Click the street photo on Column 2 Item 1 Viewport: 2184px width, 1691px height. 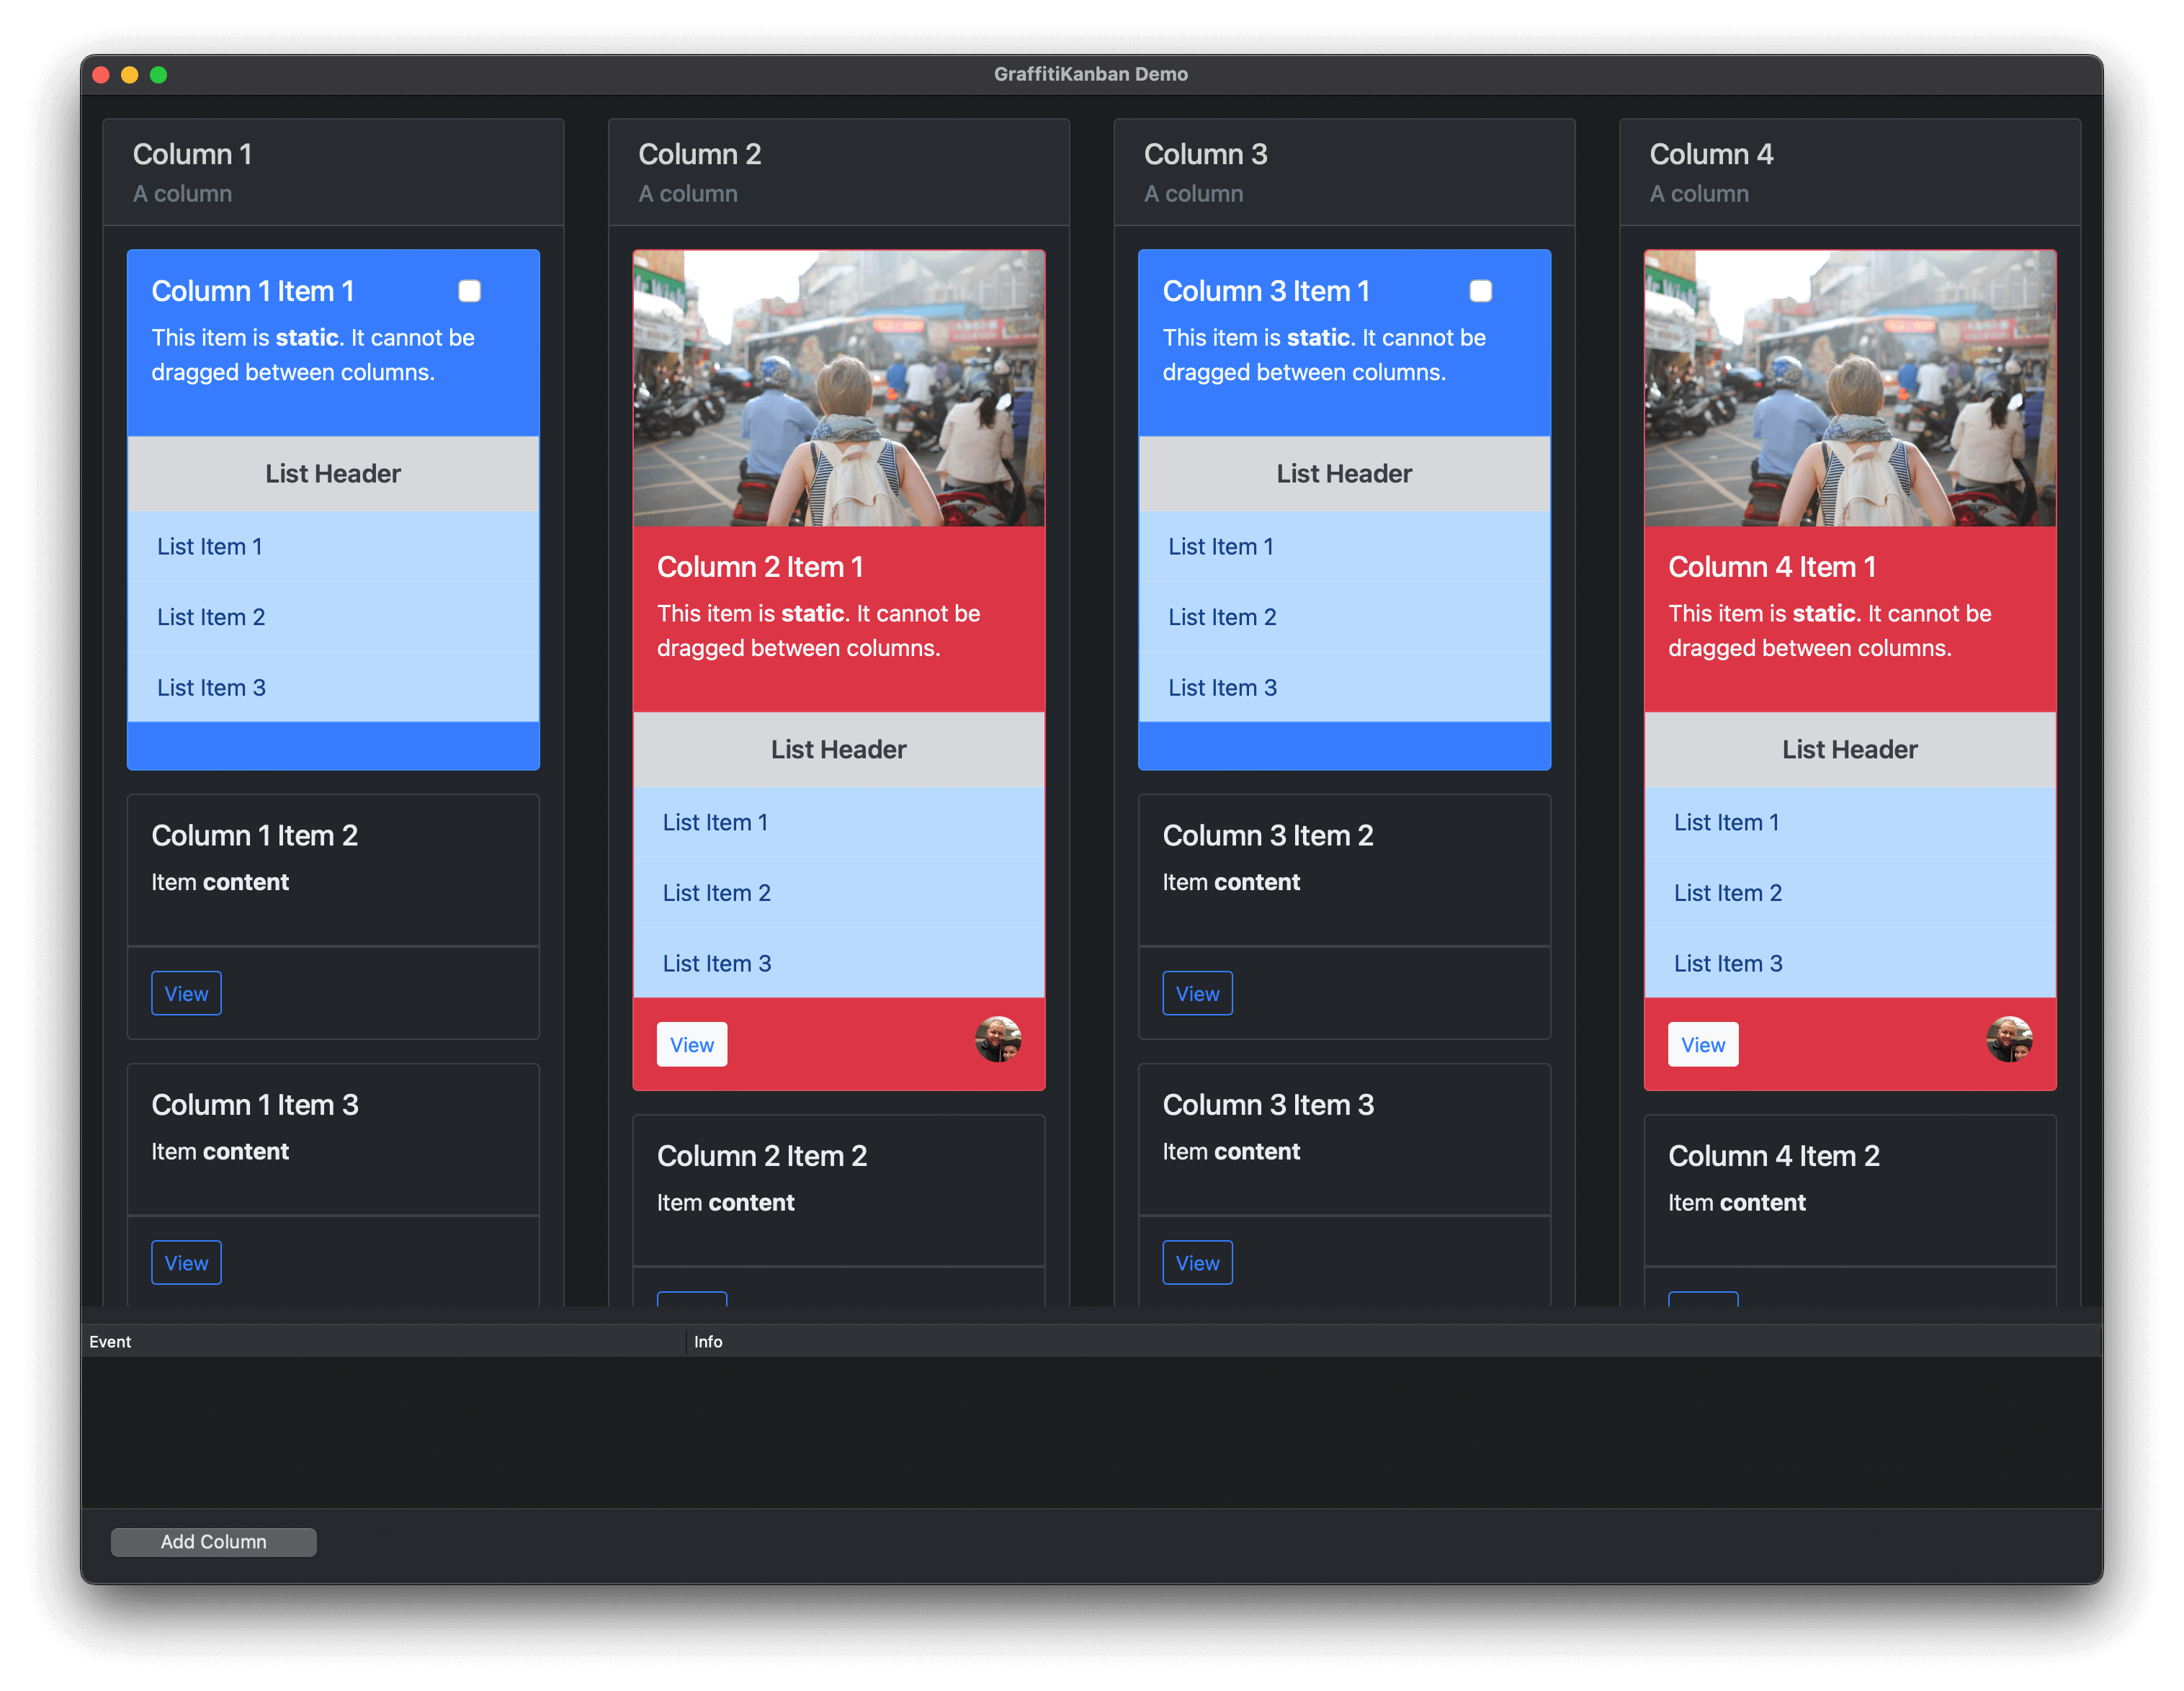click(x=838, y=388)
